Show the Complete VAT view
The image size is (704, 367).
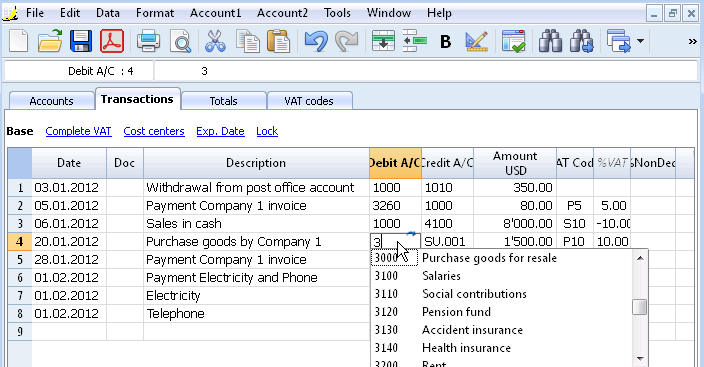(x=78, y=131)
